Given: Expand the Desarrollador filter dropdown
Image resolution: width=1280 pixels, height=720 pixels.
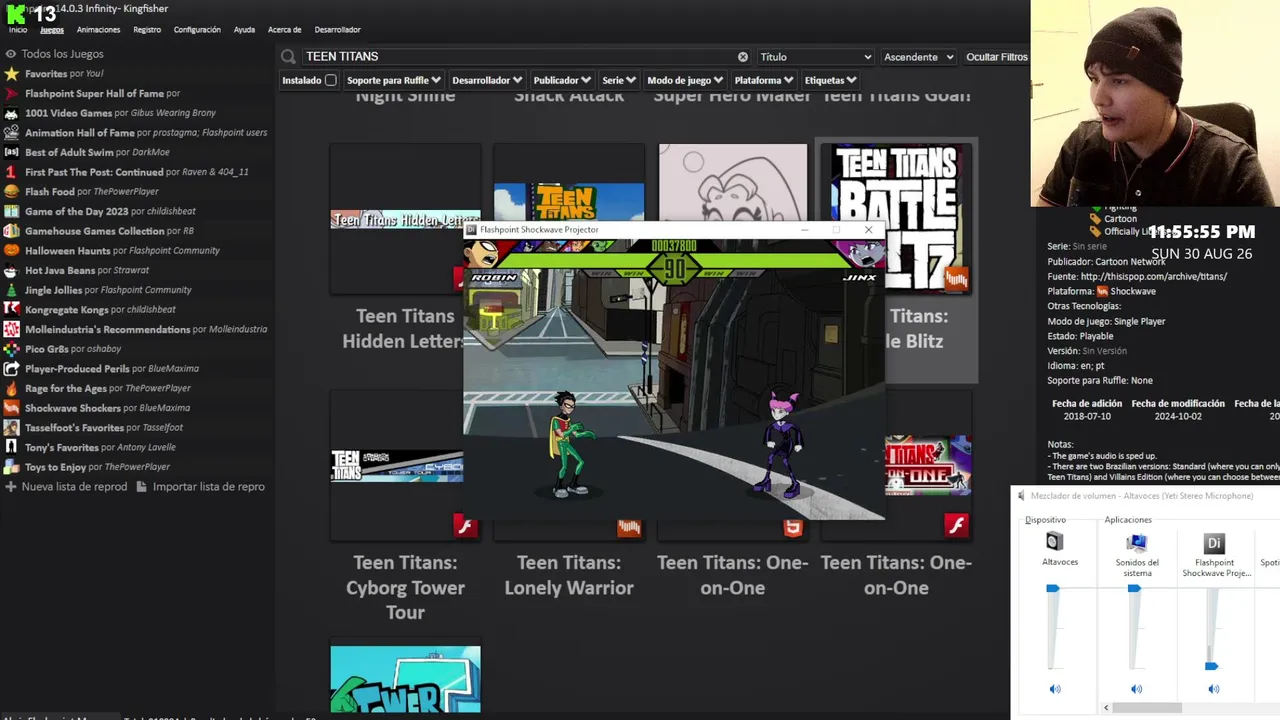Looking at the screenshot, I should (487, 80).
